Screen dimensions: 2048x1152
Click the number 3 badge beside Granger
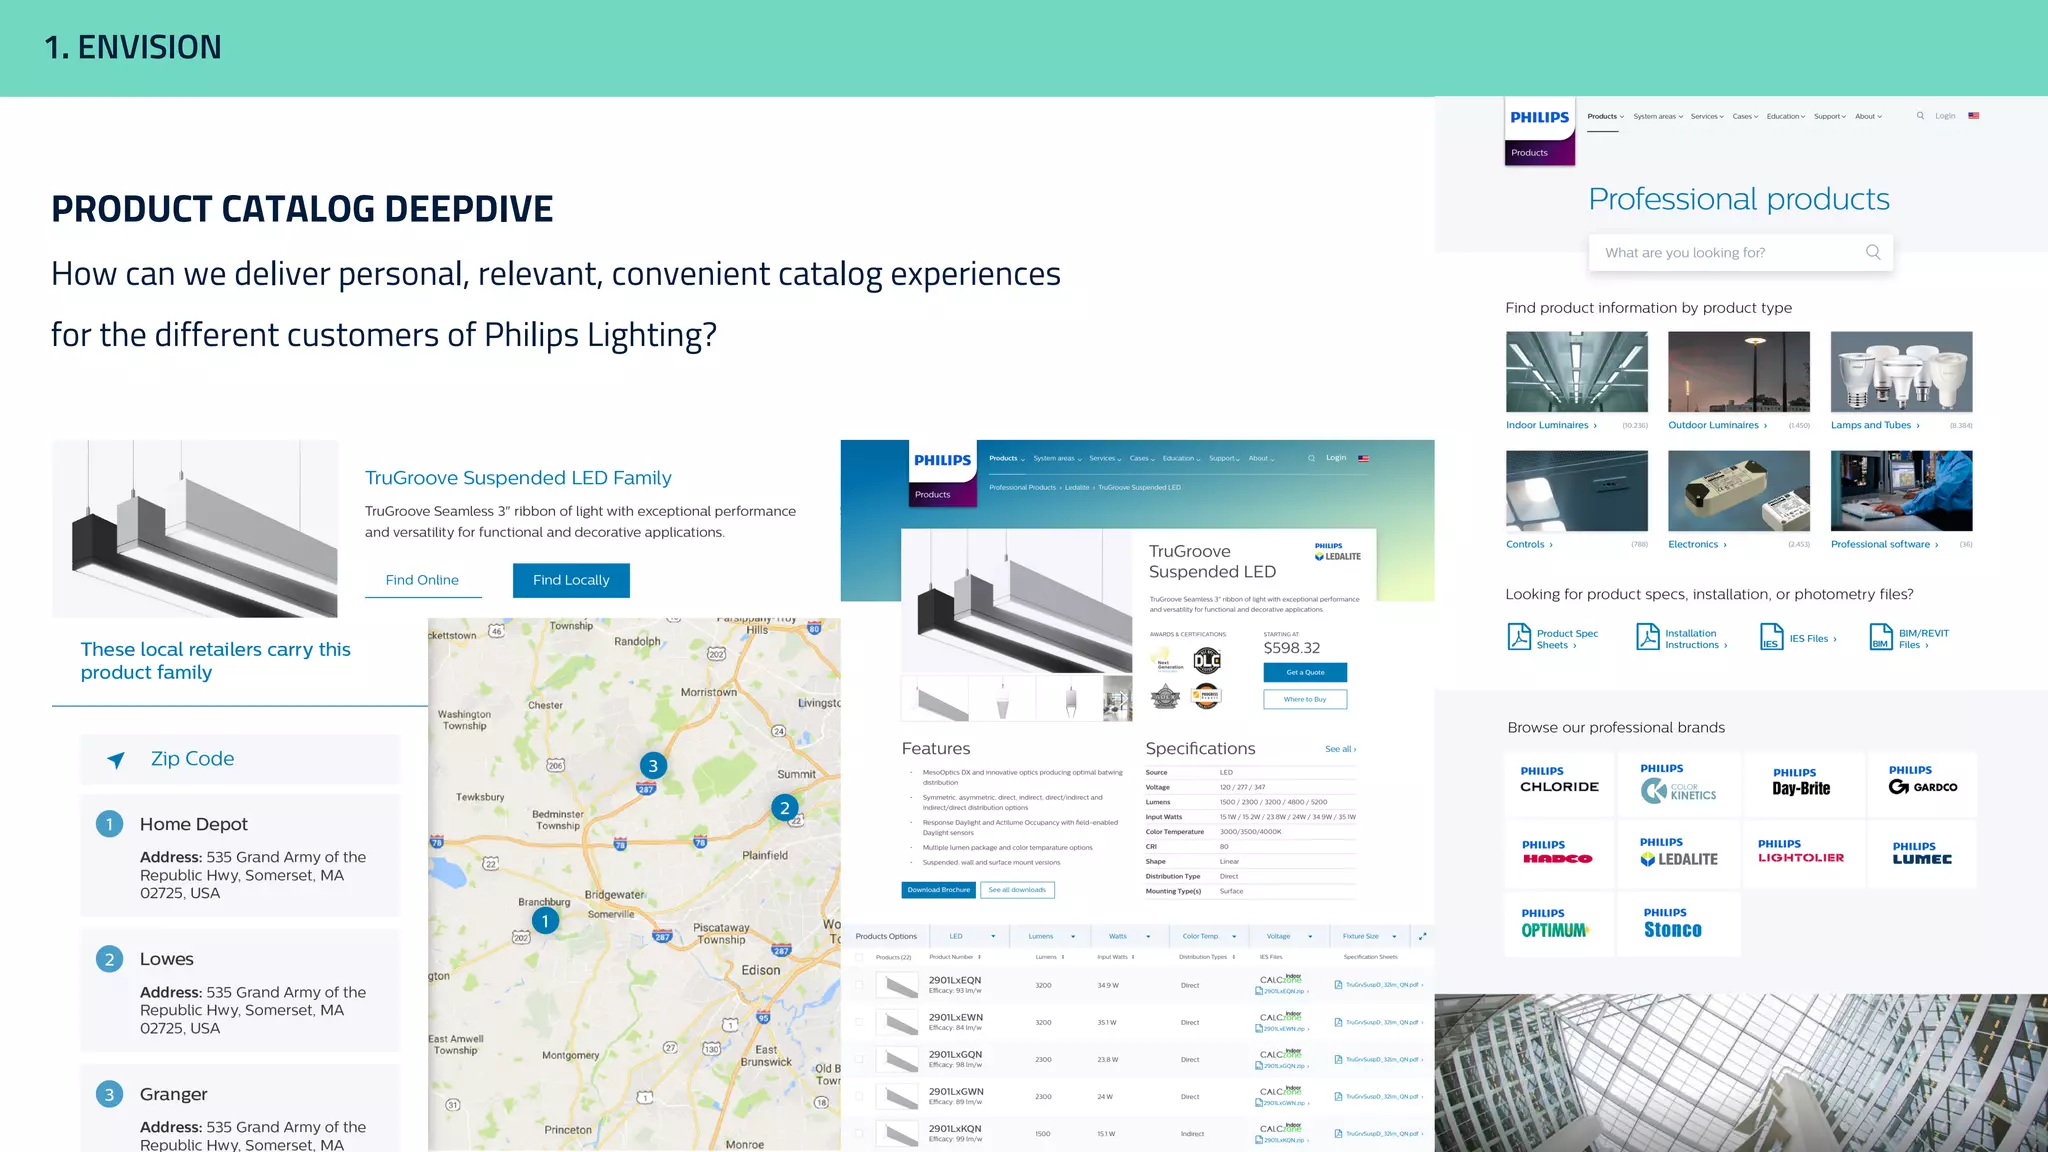(109, 1094)
